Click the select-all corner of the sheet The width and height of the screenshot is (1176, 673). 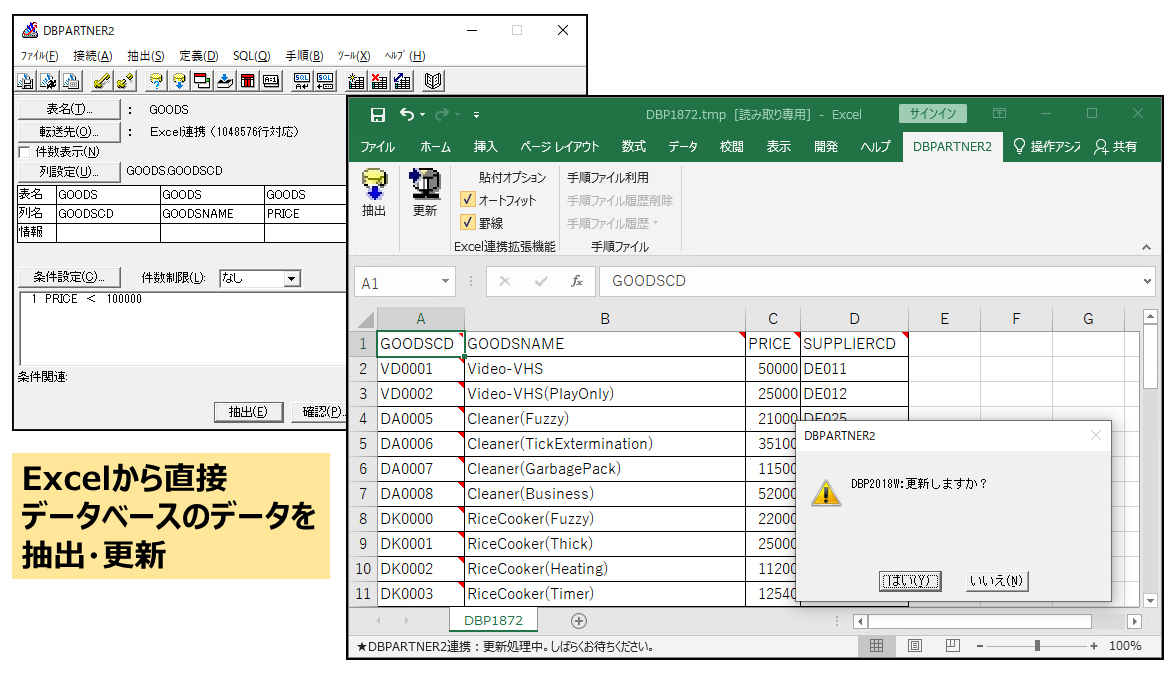pos(365,320)
